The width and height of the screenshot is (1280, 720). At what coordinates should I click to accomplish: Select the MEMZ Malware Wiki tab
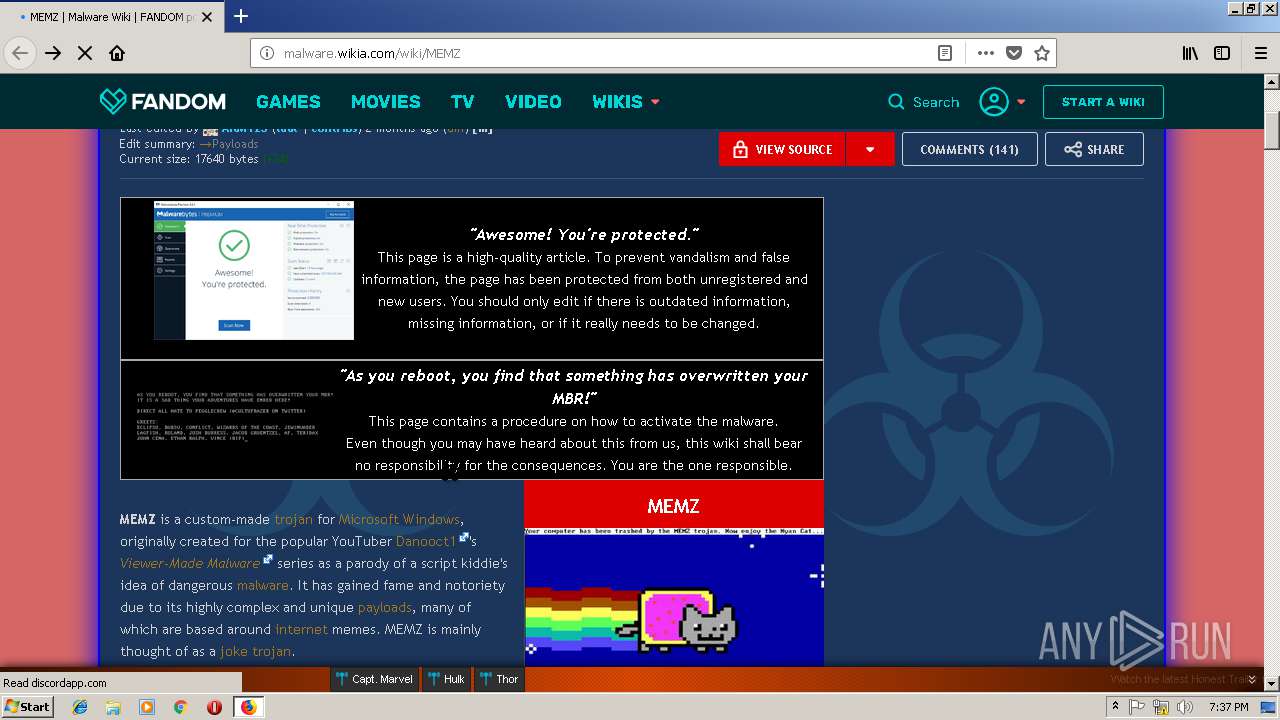click(110, 16)
